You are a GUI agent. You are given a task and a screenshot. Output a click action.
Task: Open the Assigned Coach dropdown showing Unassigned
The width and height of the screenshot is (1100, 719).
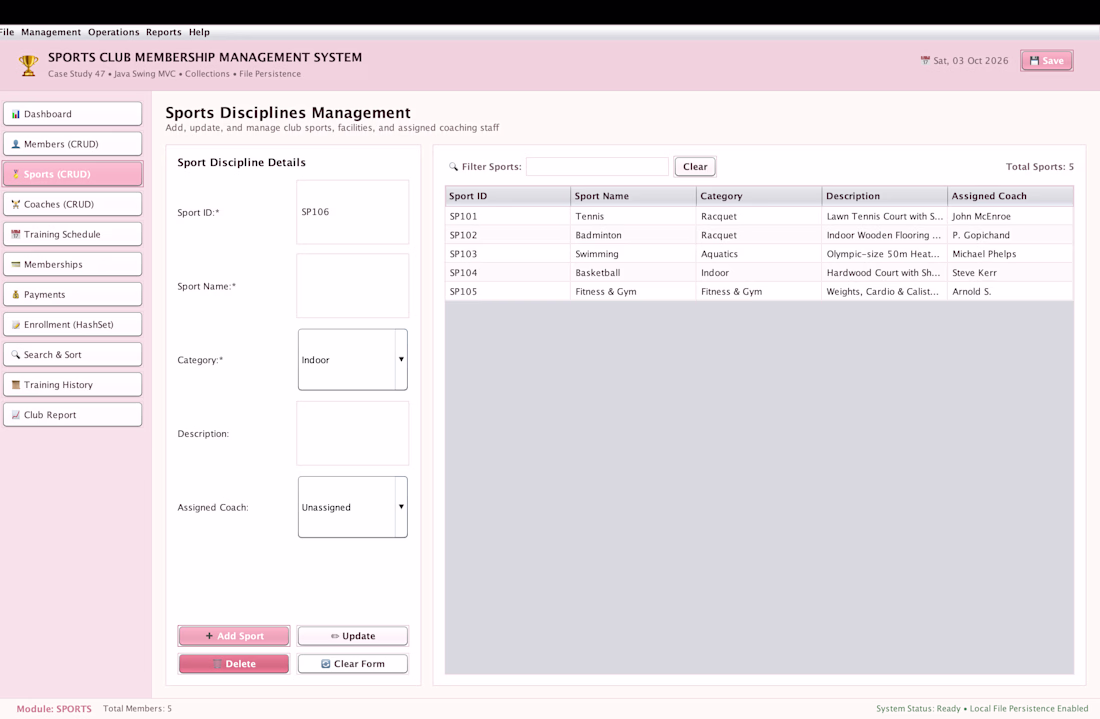point(353,507)
